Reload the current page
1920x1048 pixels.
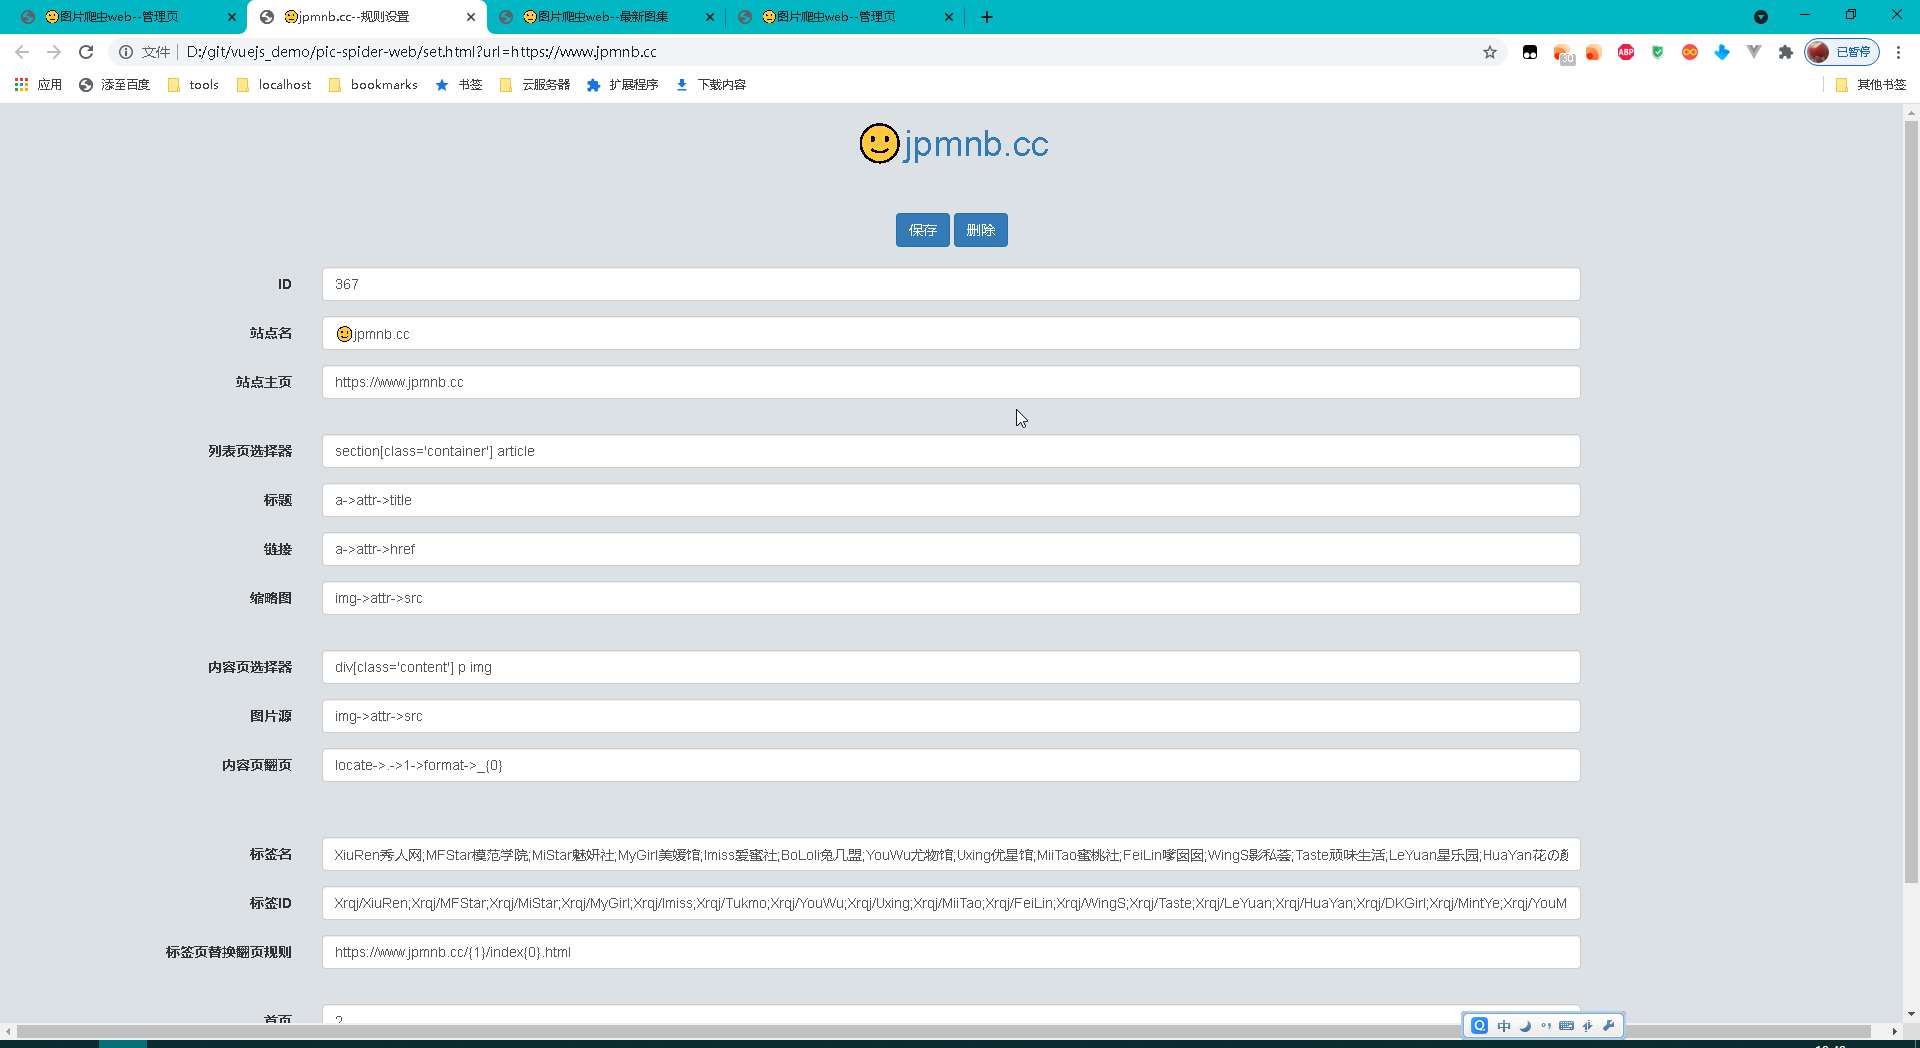86,52
